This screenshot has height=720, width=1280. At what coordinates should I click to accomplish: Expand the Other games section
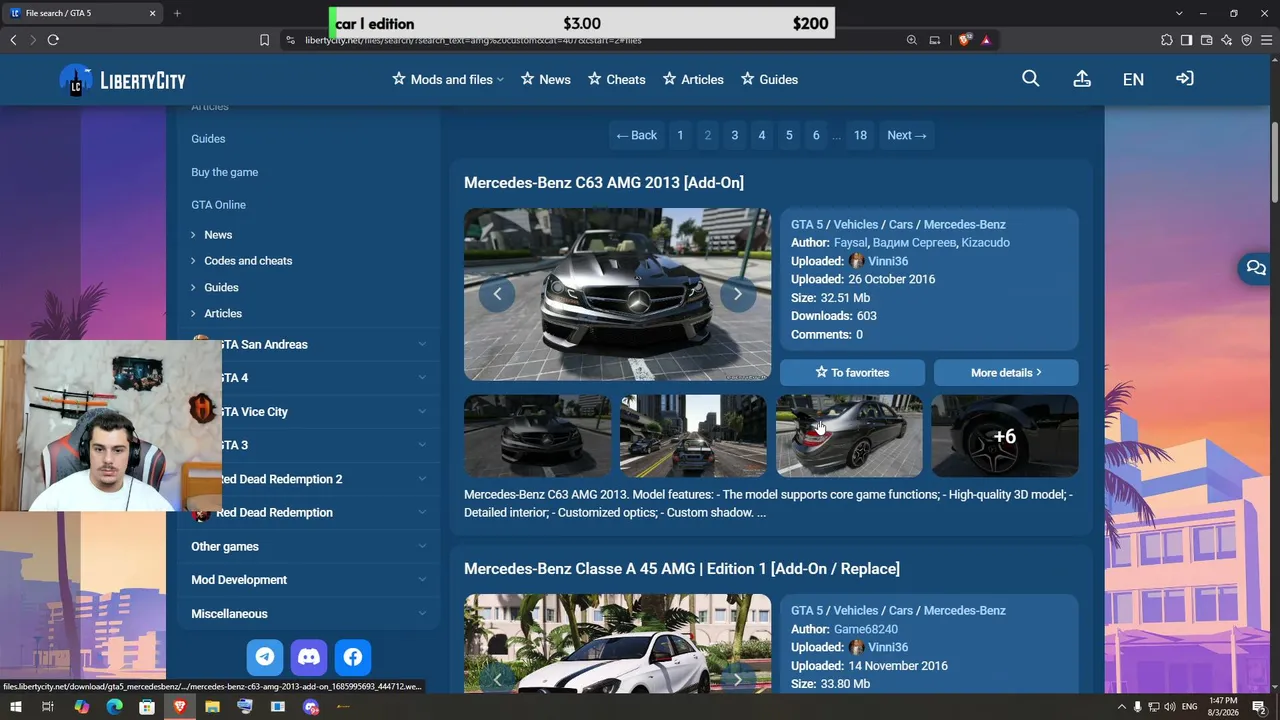[309, 546]
